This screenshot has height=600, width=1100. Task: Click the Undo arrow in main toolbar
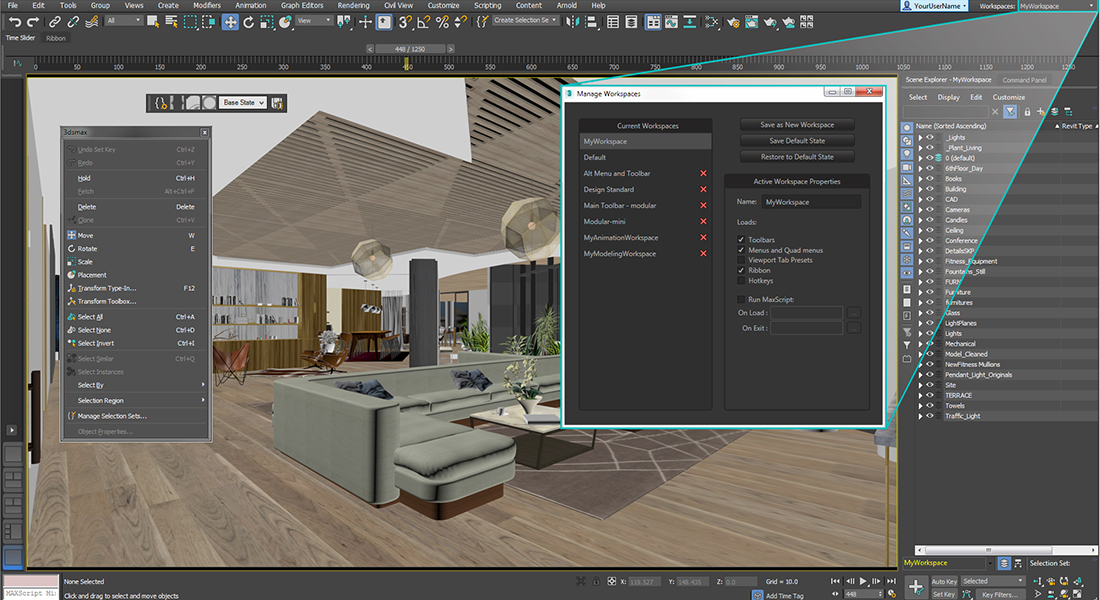(x=14, y=21)
